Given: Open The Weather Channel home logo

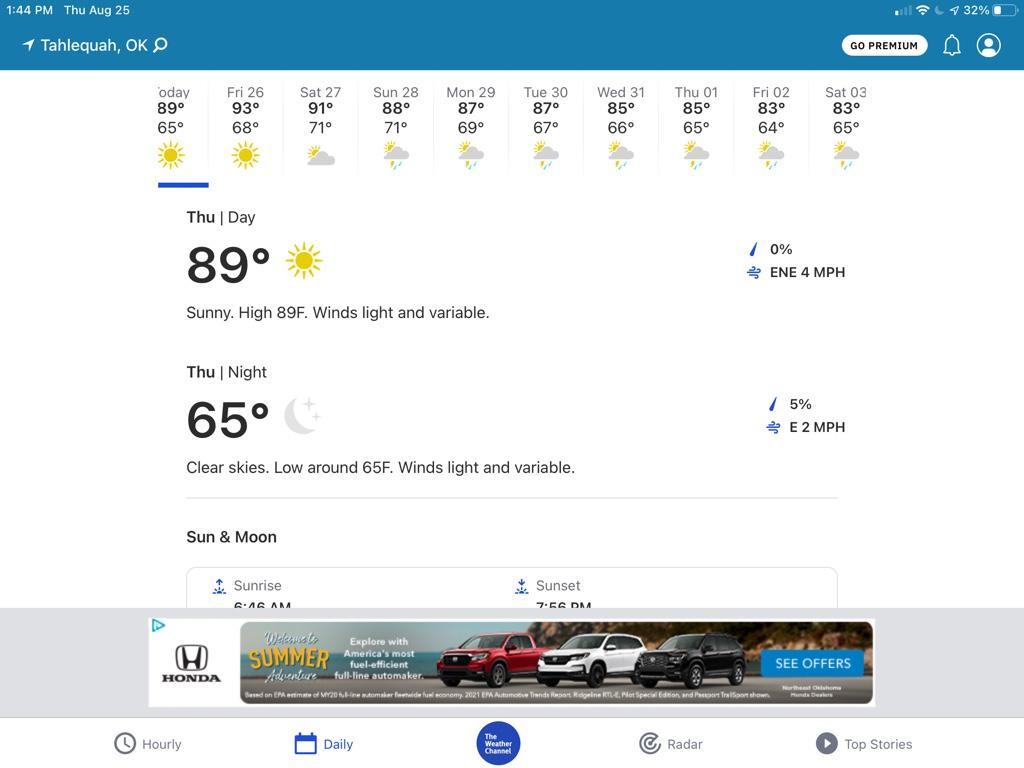Looking at the screenshot, I should tap(498, 743).
